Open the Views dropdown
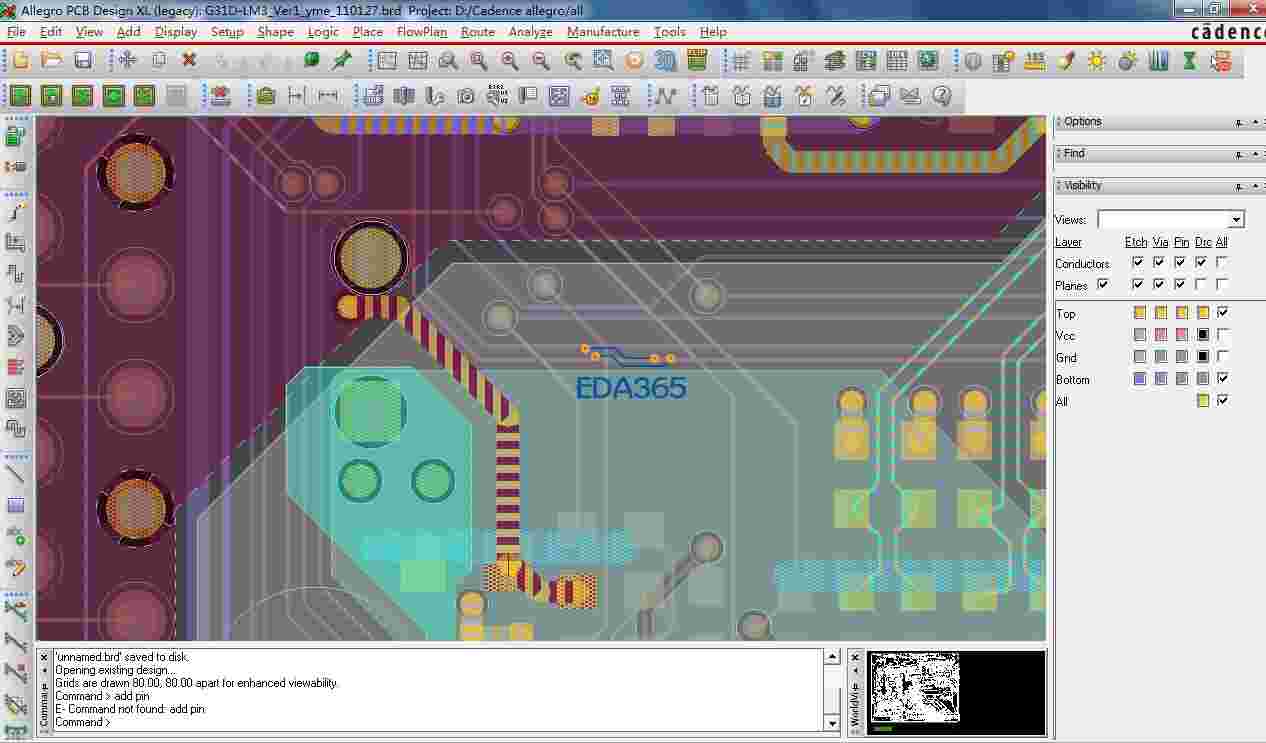 1236,220
